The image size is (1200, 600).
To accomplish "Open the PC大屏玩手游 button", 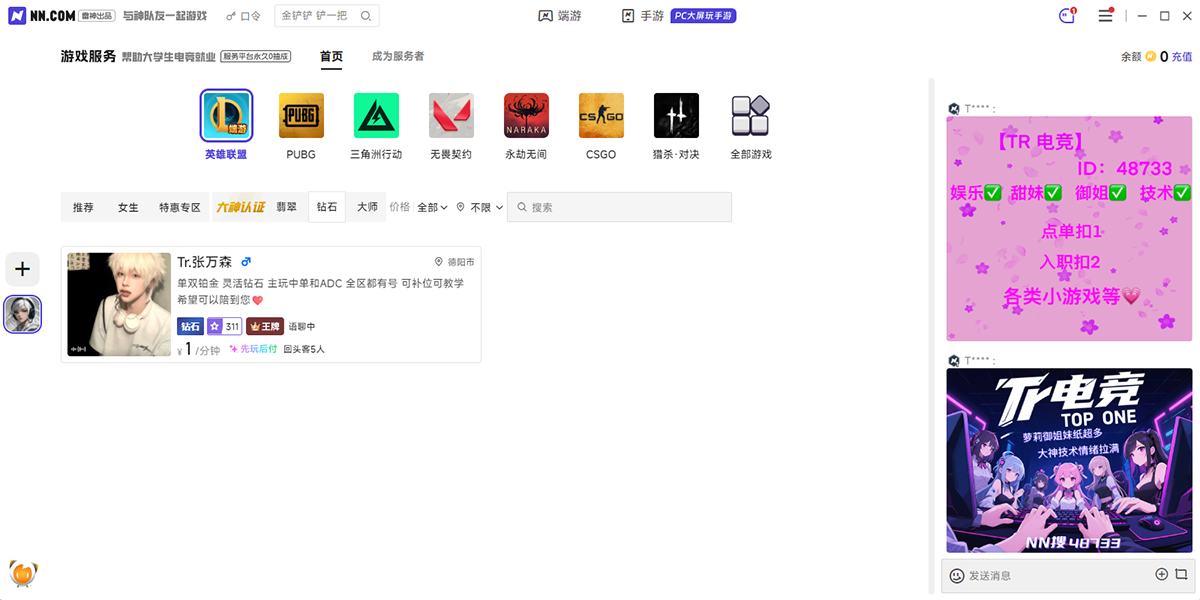I will point(703,15).
